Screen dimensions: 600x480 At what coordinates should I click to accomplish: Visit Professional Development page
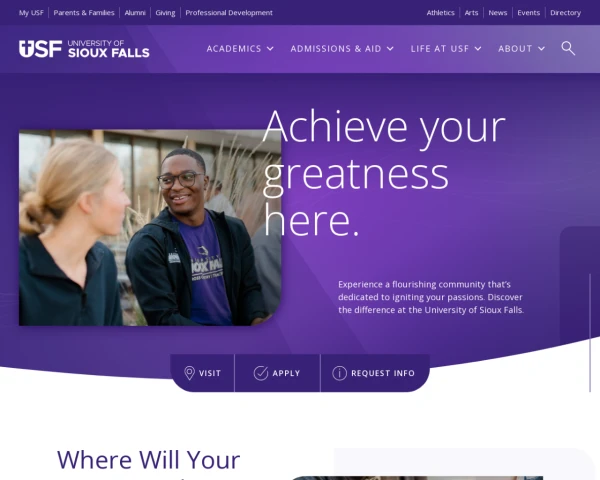[229, 13]
